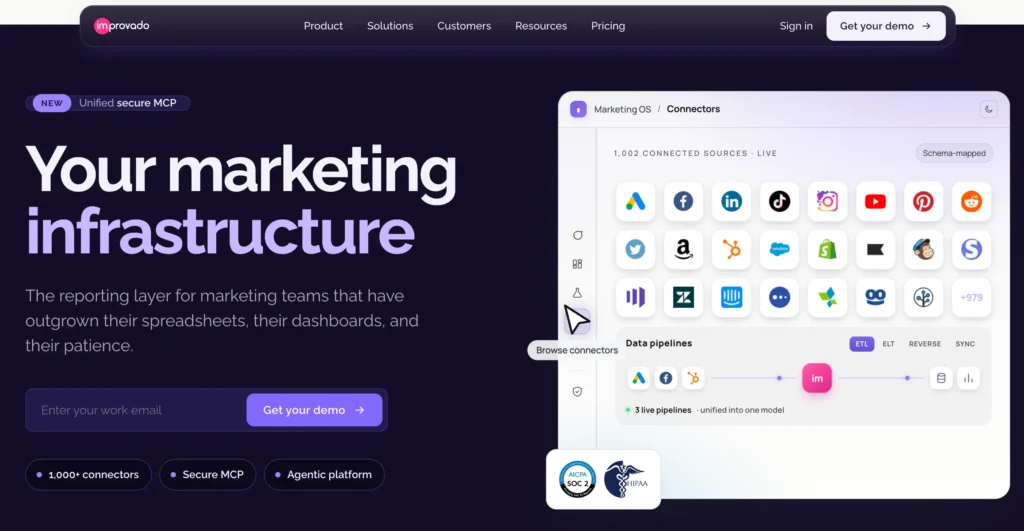Toggle dark mode with the moon icon
Screen dimensions: 1024x531
tap(989, 110)
